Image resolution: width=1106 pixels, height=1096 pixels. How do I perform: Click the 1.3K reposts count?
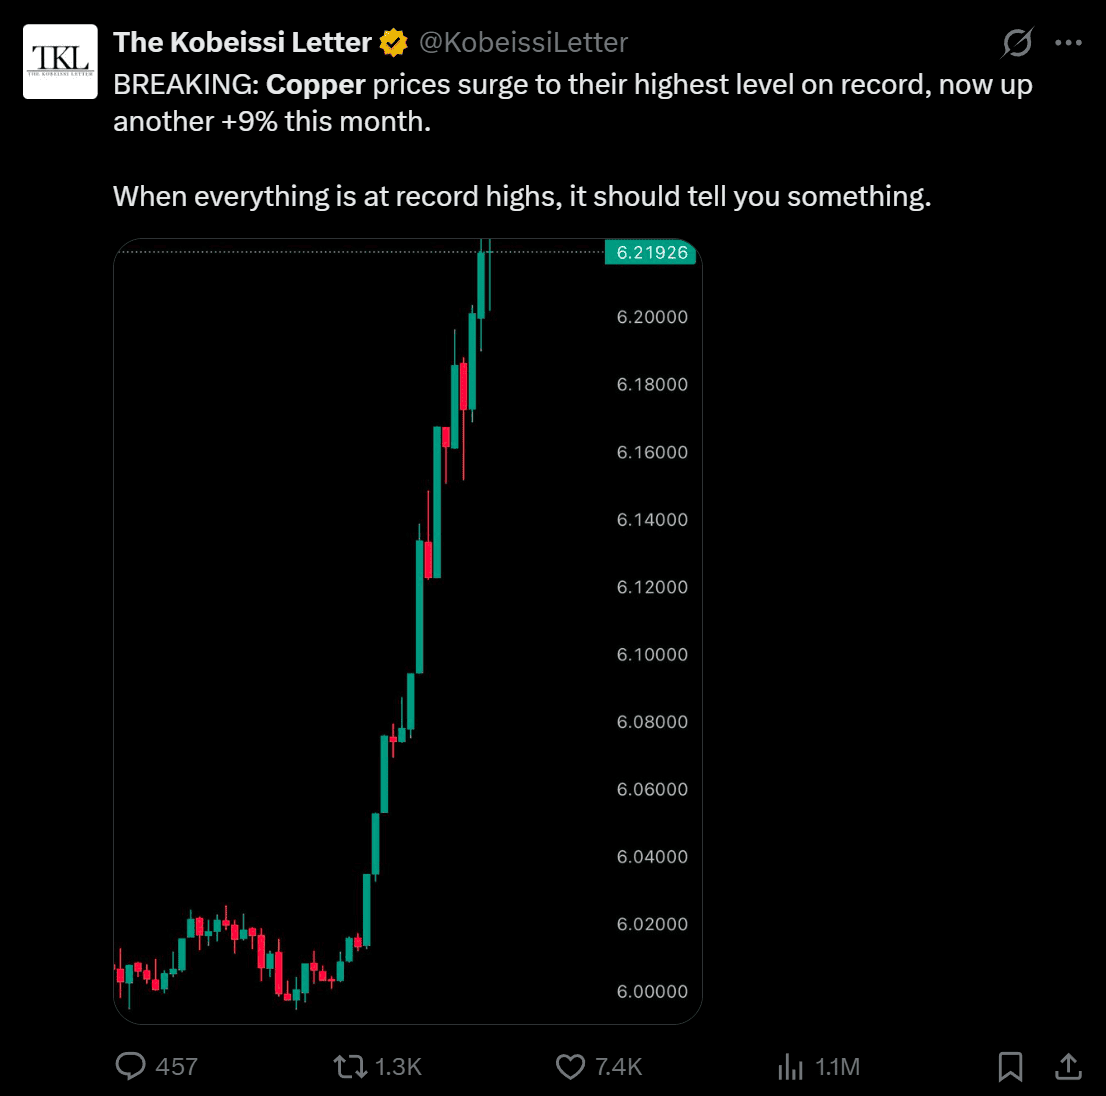[398, 1067]
